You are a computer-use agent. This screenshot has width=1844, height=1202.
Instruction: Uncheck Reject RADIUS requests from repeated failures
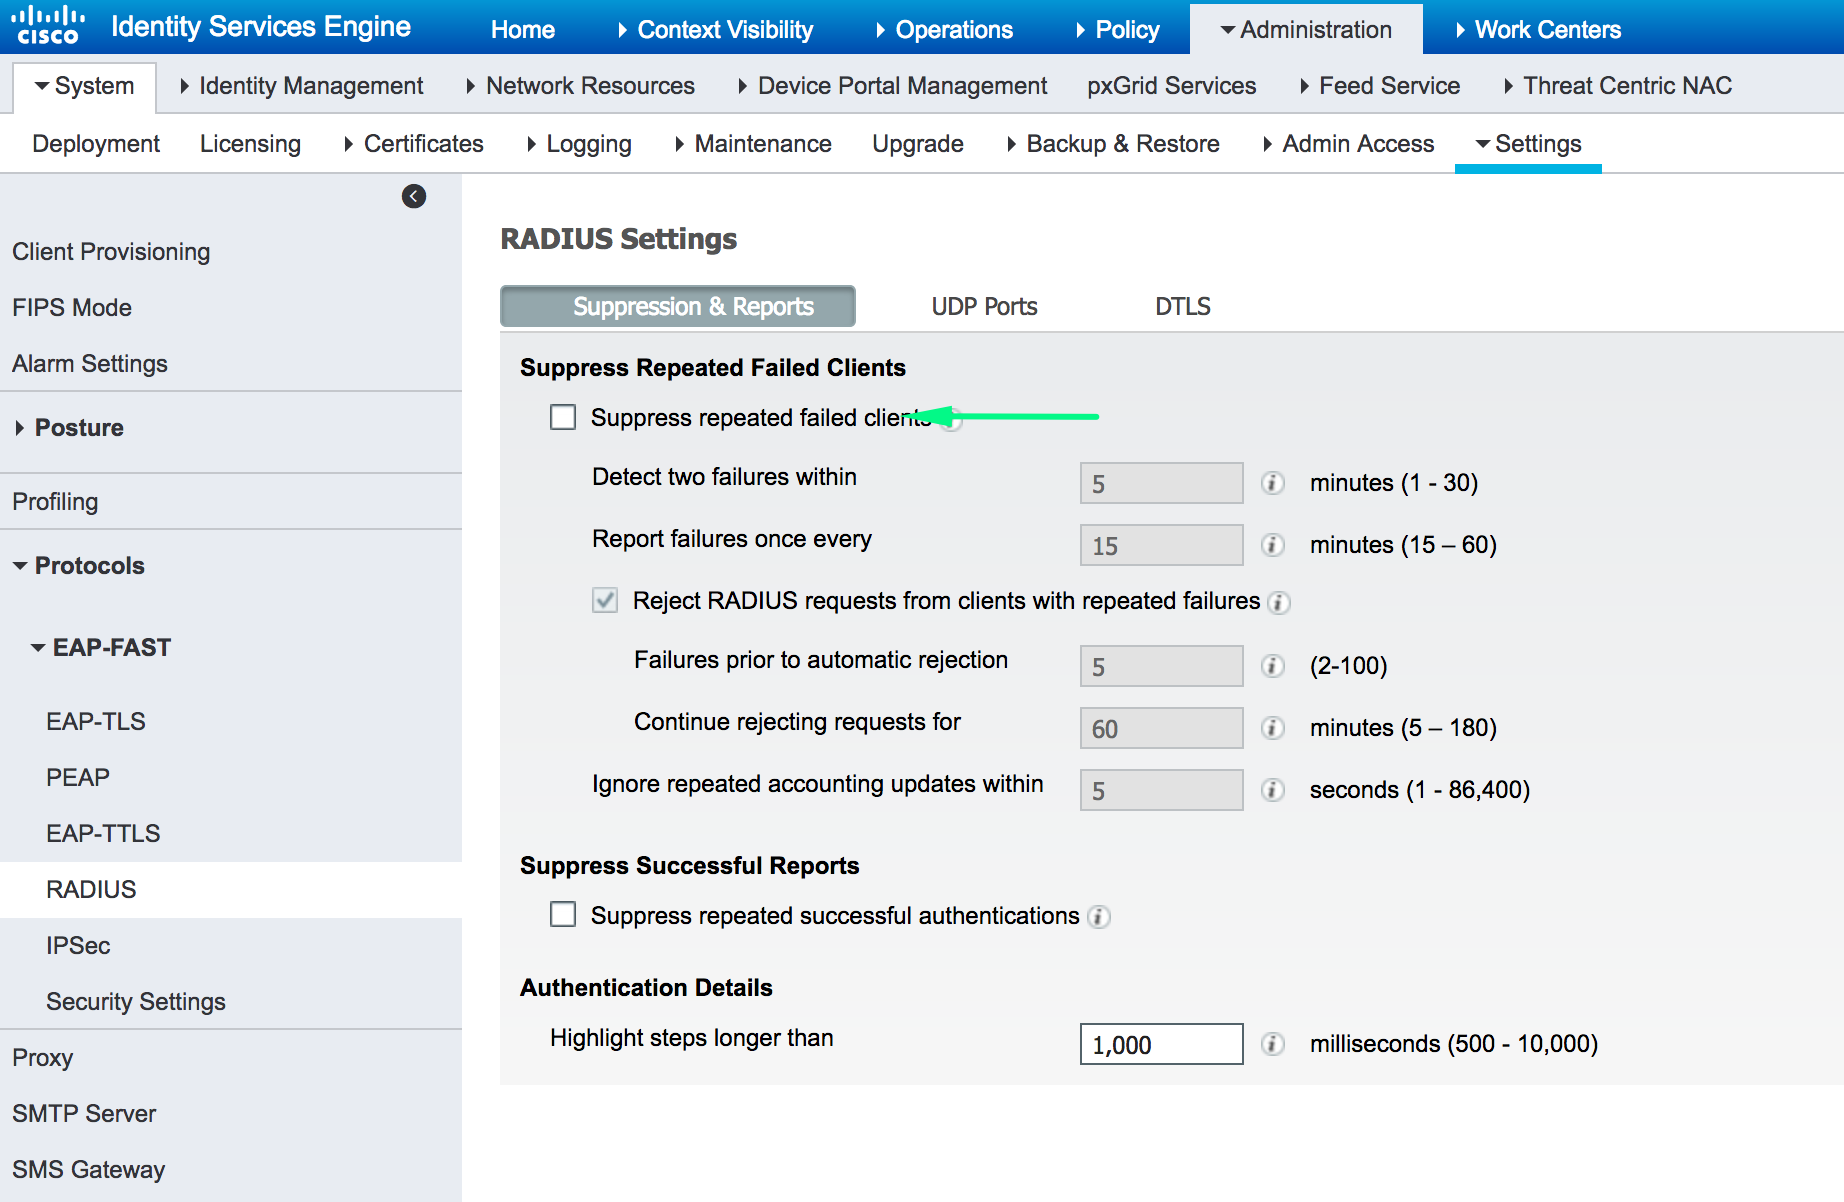[x=605, y=600]
